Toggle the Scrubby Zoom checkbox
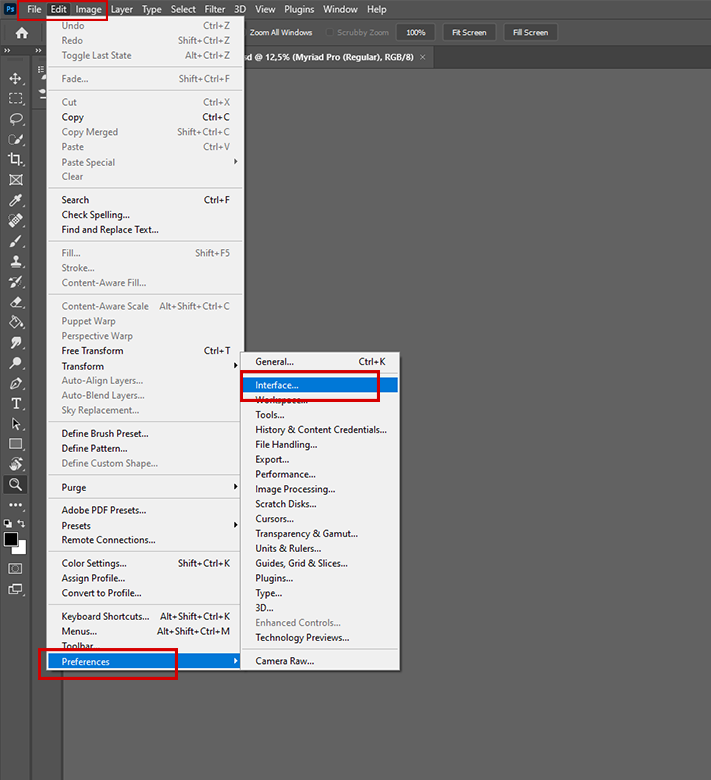The height and width of the screenshot is (780, 711). 329,32
